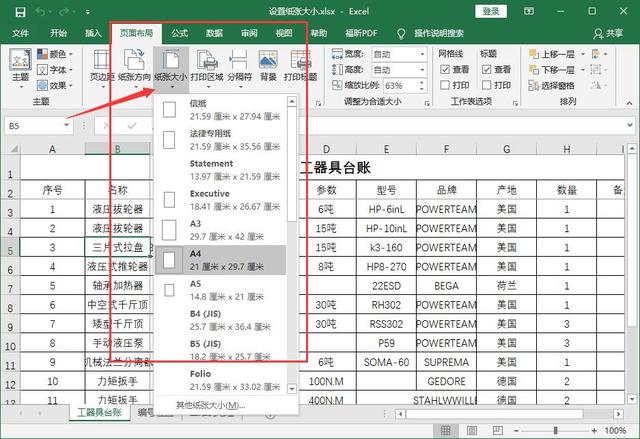The height and width of the screenshot is (439, 640).
Task: Click Bring Forward (上移一层)
Action: tap(551, 54)
